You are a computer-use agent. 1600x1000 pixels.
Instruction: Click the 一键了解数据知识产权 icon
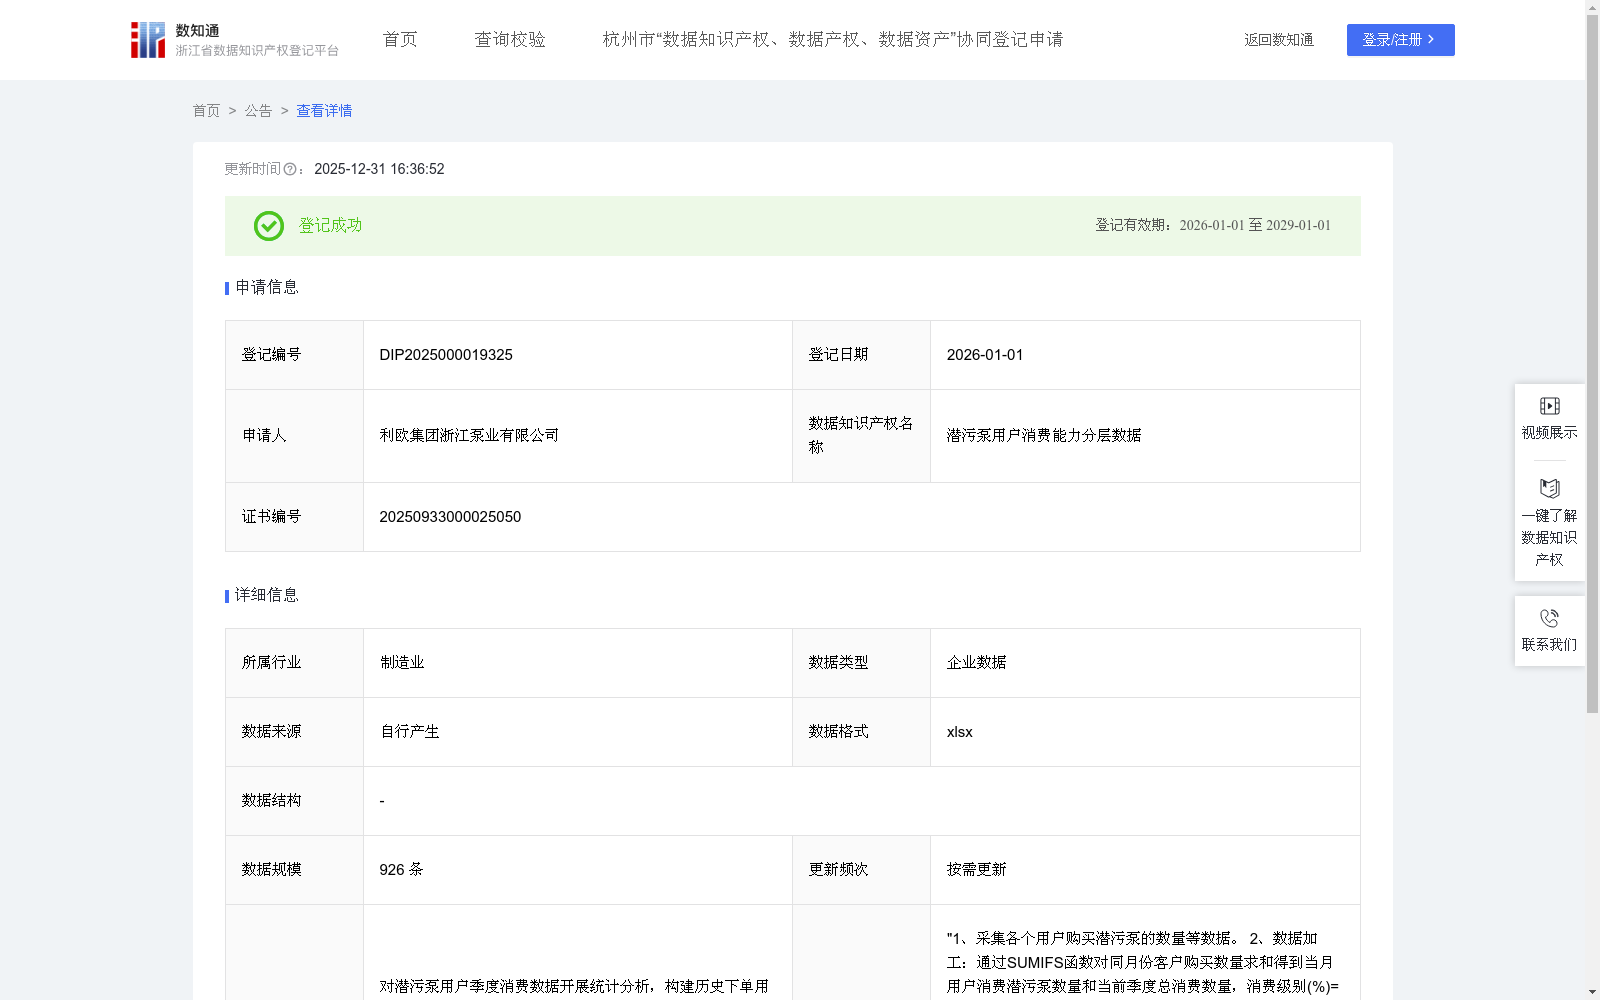coord(1549,488)
